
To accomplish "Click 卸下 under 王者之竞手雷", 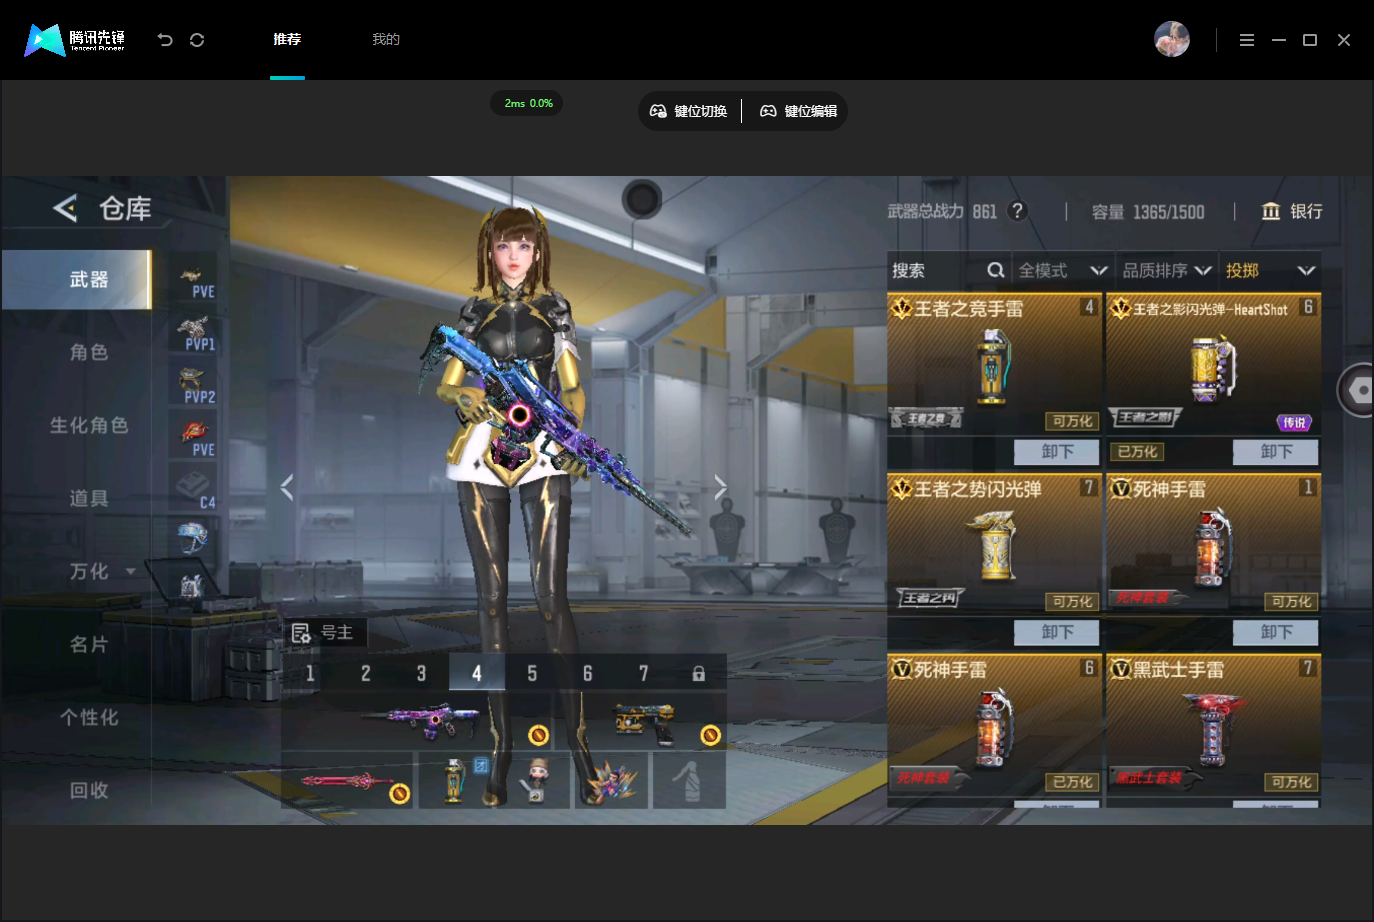I will tap(1057, 452).
